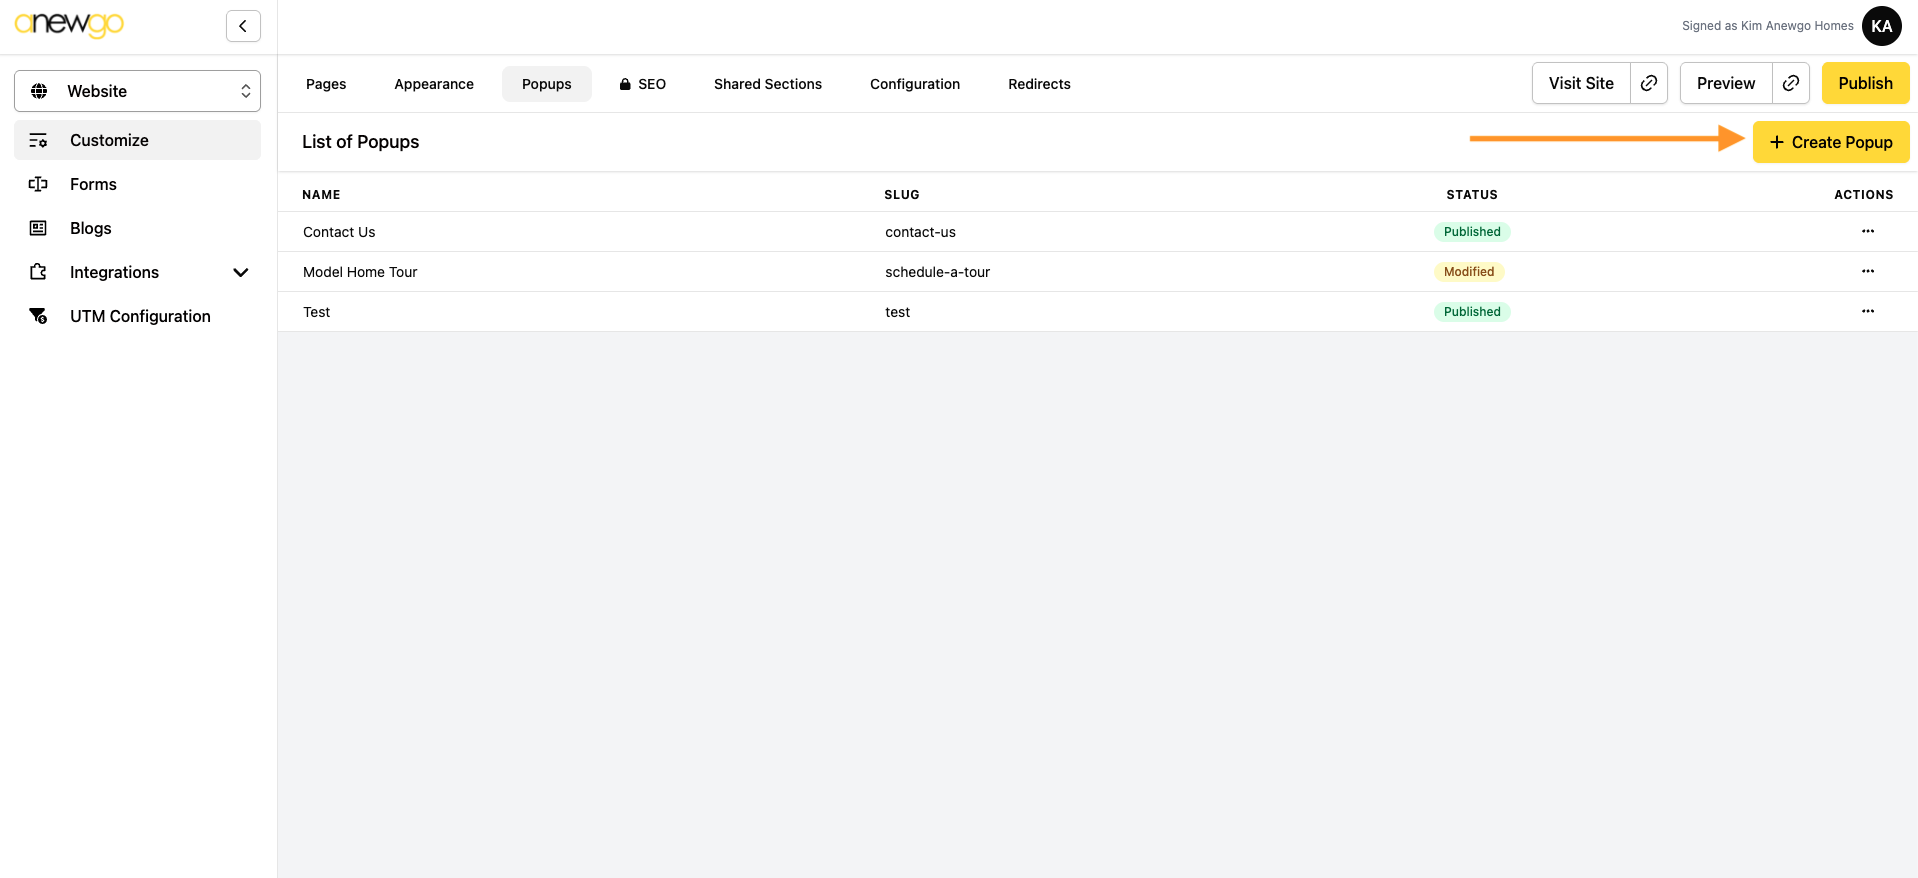Click the Visit Site button
Image resolution: width=1918 pixels, height=878 pixels.
pos(1580,83)
